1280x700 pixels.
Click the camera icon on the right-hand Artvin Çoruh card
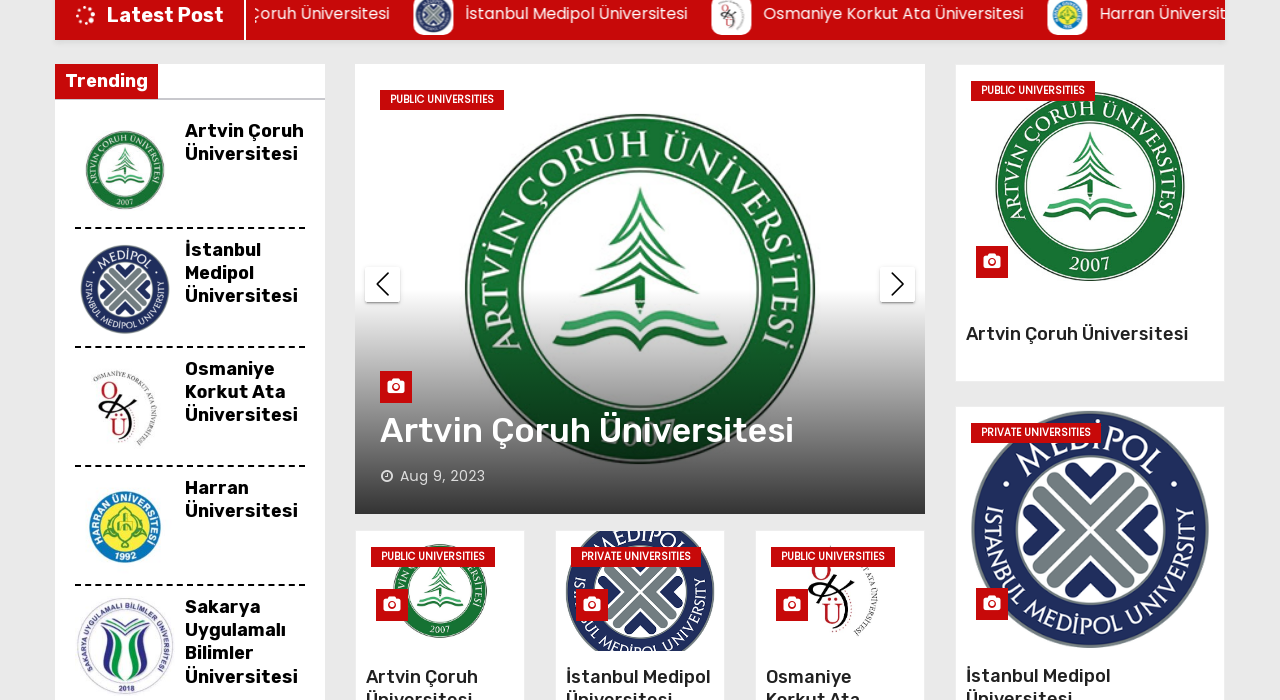coord(992,262)
